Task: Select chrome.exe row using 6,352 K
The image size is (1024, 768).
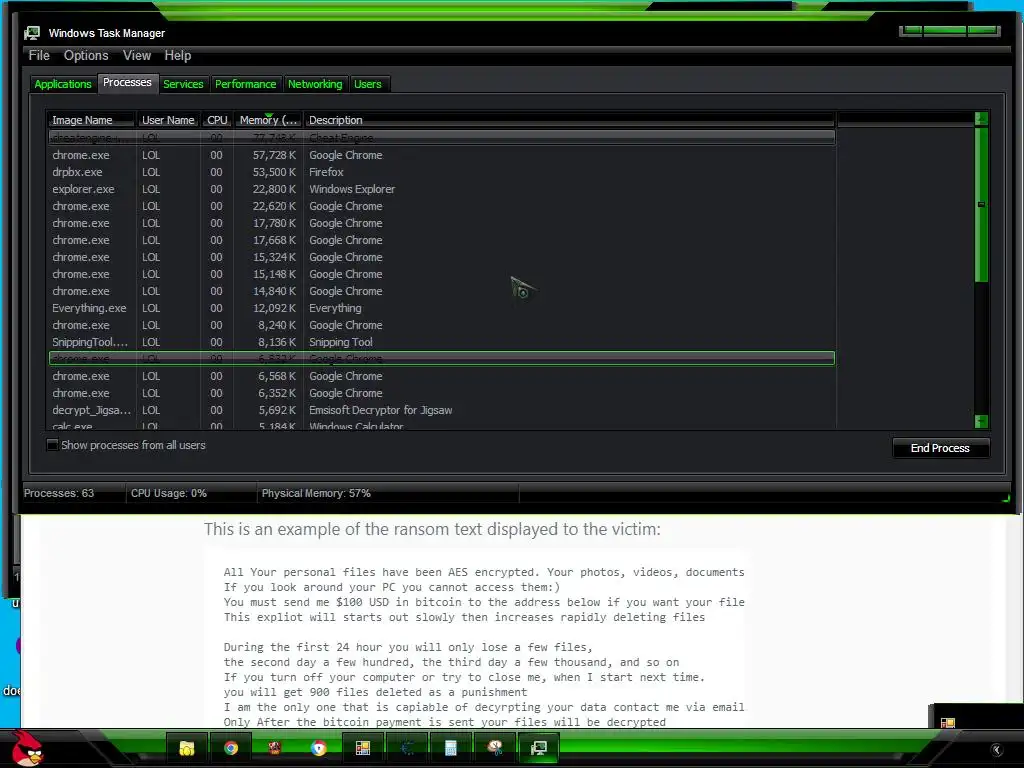Action: pyautogui.click(x=441, y=393)
